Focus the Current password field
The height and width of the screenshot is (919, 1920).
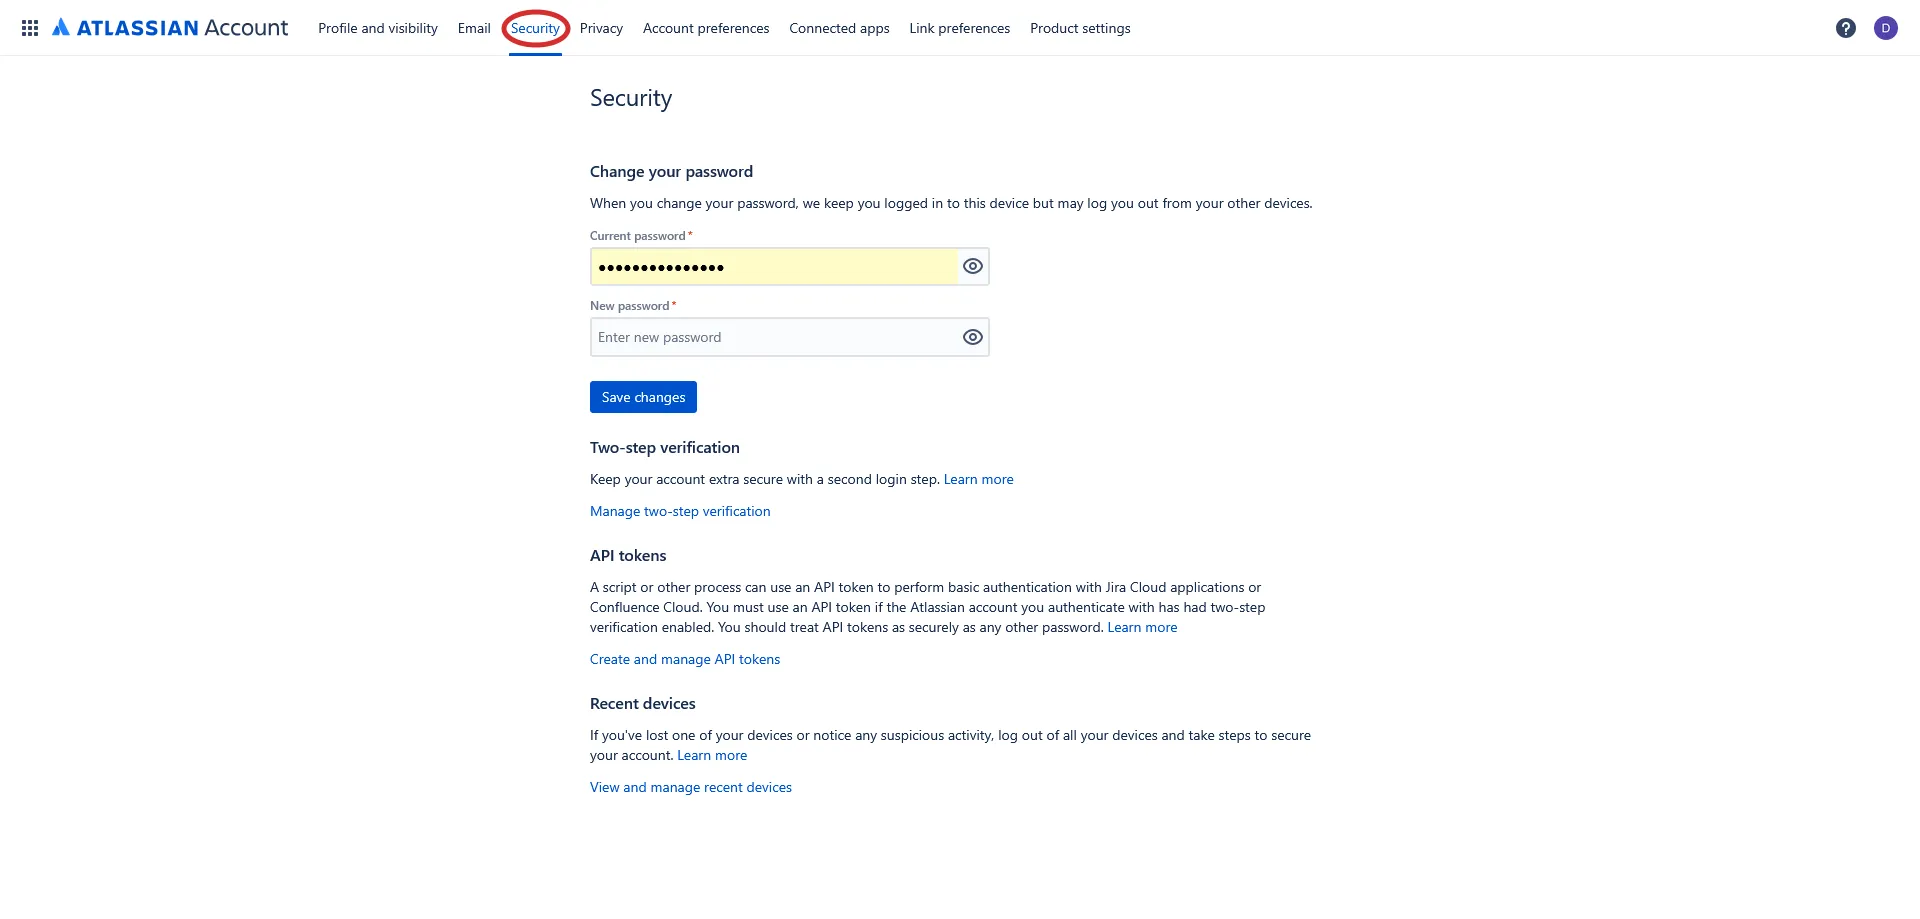pyautogui.click(x=774, y=267)
